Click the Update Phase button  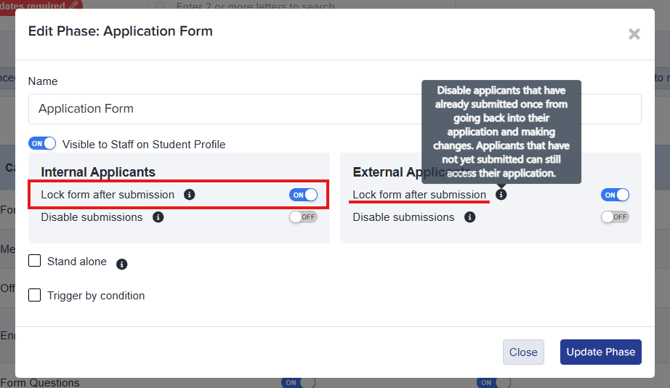(601, 352)
